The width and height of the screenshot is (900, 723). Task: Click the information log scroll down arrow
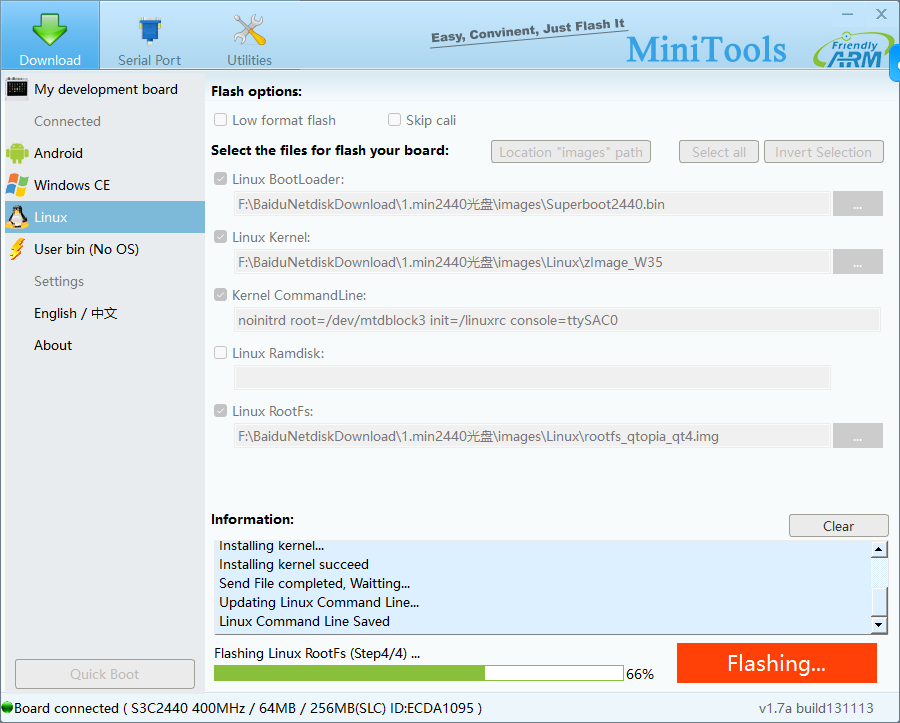pyautogui.click(x=879, y=624)
